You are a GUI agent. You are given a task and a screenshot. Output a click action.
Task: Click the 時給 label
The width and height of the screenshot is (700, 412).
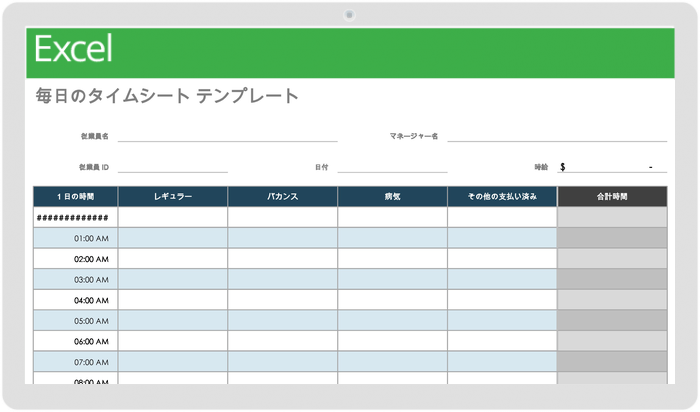[541, 167]
